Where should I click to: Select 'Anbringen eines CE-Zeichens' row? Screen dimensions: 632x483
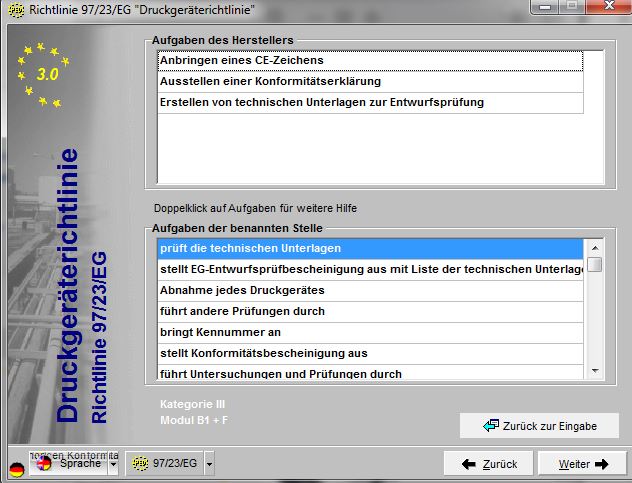(370, 60)
